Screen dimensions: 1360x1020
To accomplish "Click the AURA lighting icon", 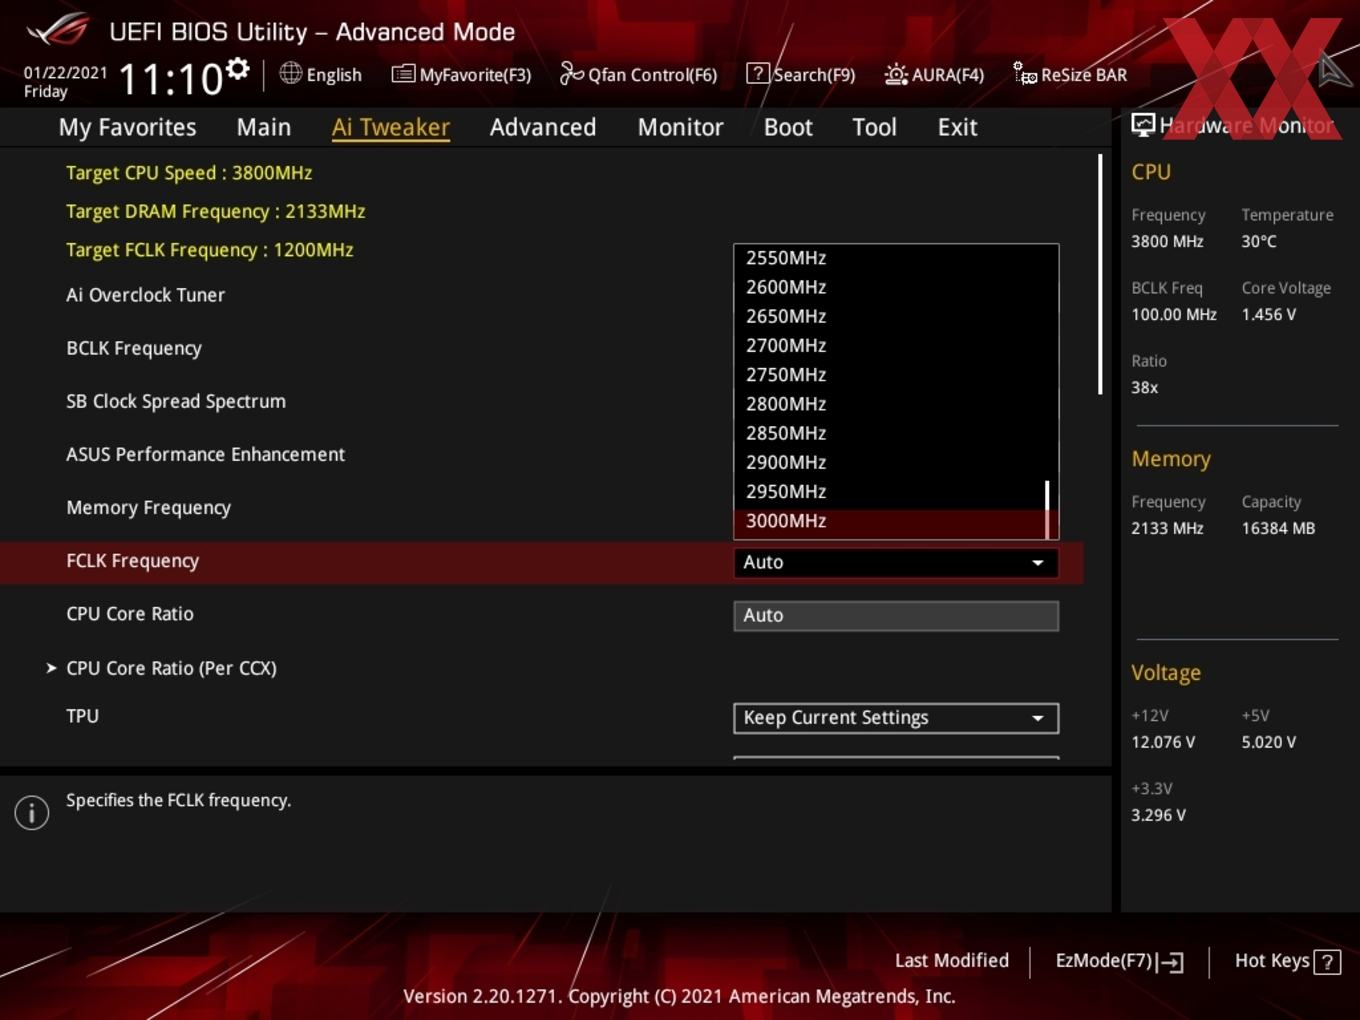I will pos(896,74).
